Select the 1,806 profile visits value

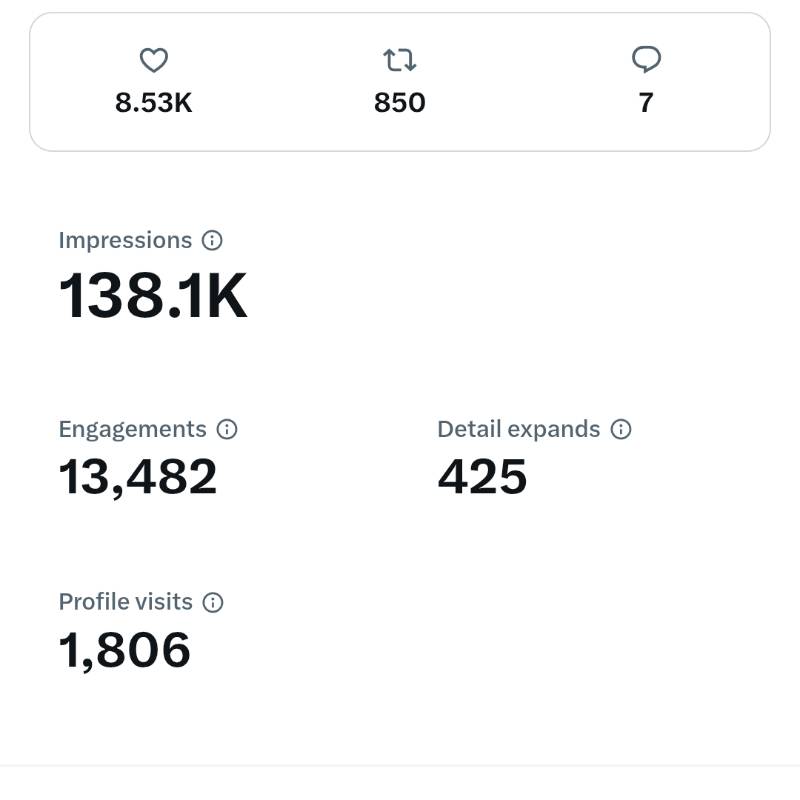(x=124, y=650)
